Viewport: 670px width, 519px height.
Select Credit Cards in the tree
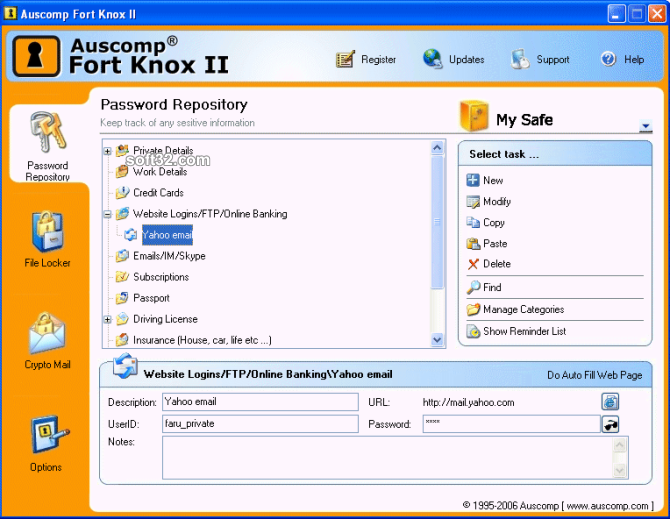[158, 192]
